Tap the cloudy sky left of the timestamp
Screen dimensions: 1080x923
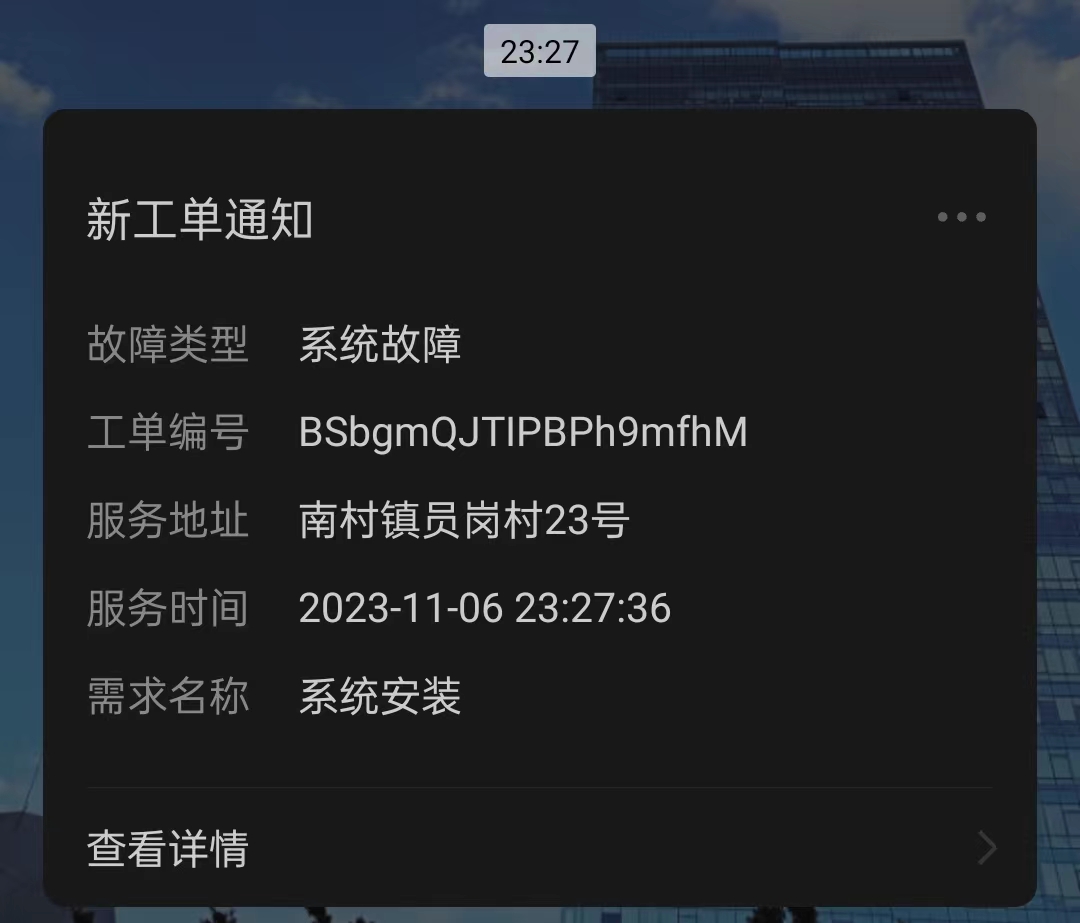(241, 52)
